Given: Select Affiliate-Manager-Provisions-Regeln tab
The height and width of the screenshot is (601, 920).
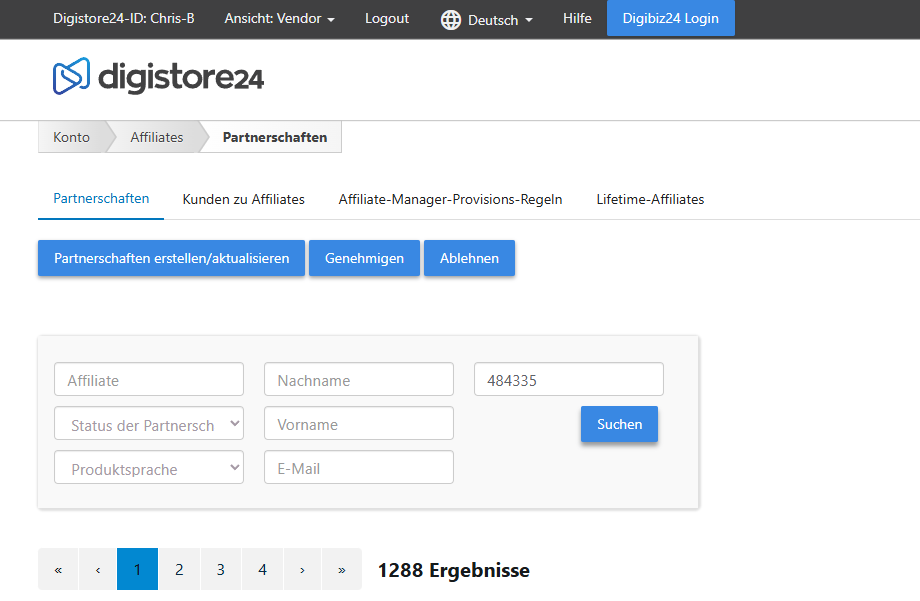Looking at the screenshot, I should click(450, 199).
